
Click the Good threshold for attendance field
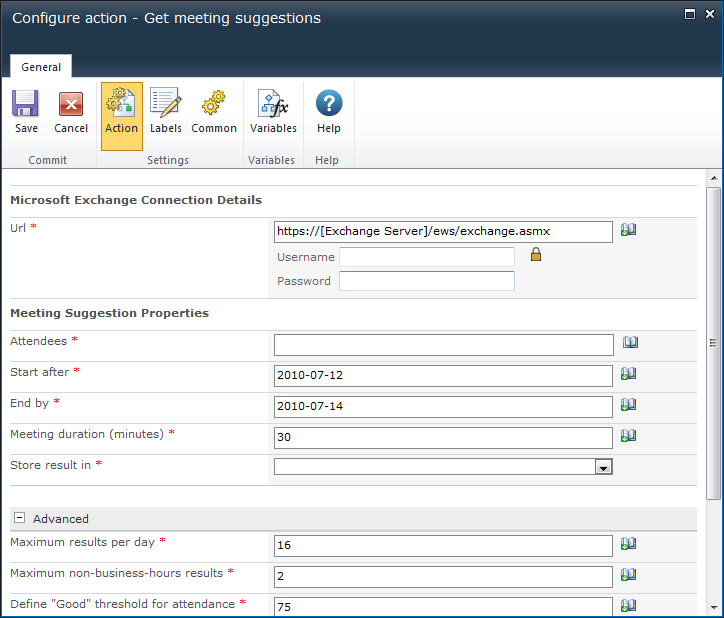pyautogui.click(x=443, y=607)
